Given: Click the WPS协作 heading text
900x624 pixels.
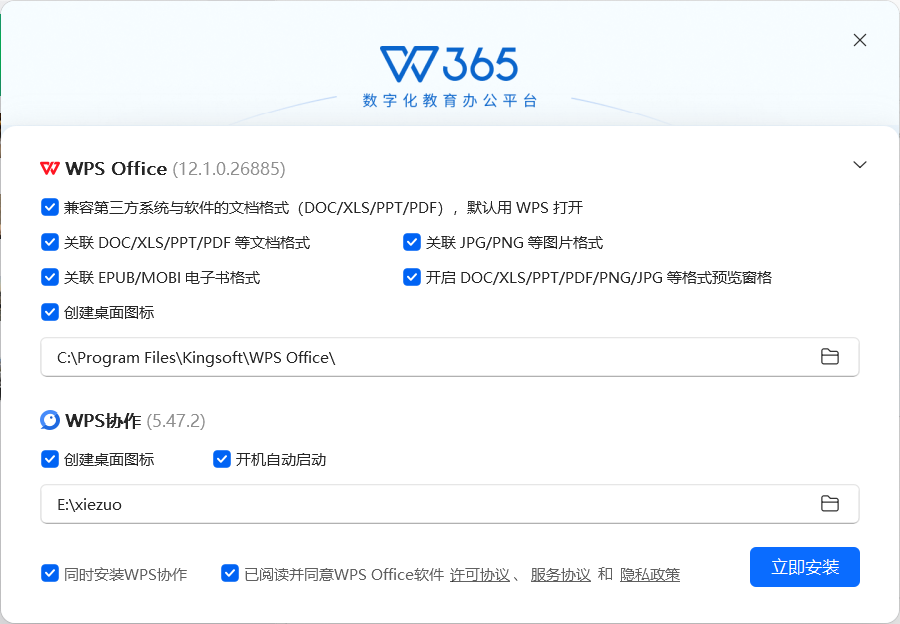Looking at the screenshot, I should pyautogui.click(x=103, y=421).
